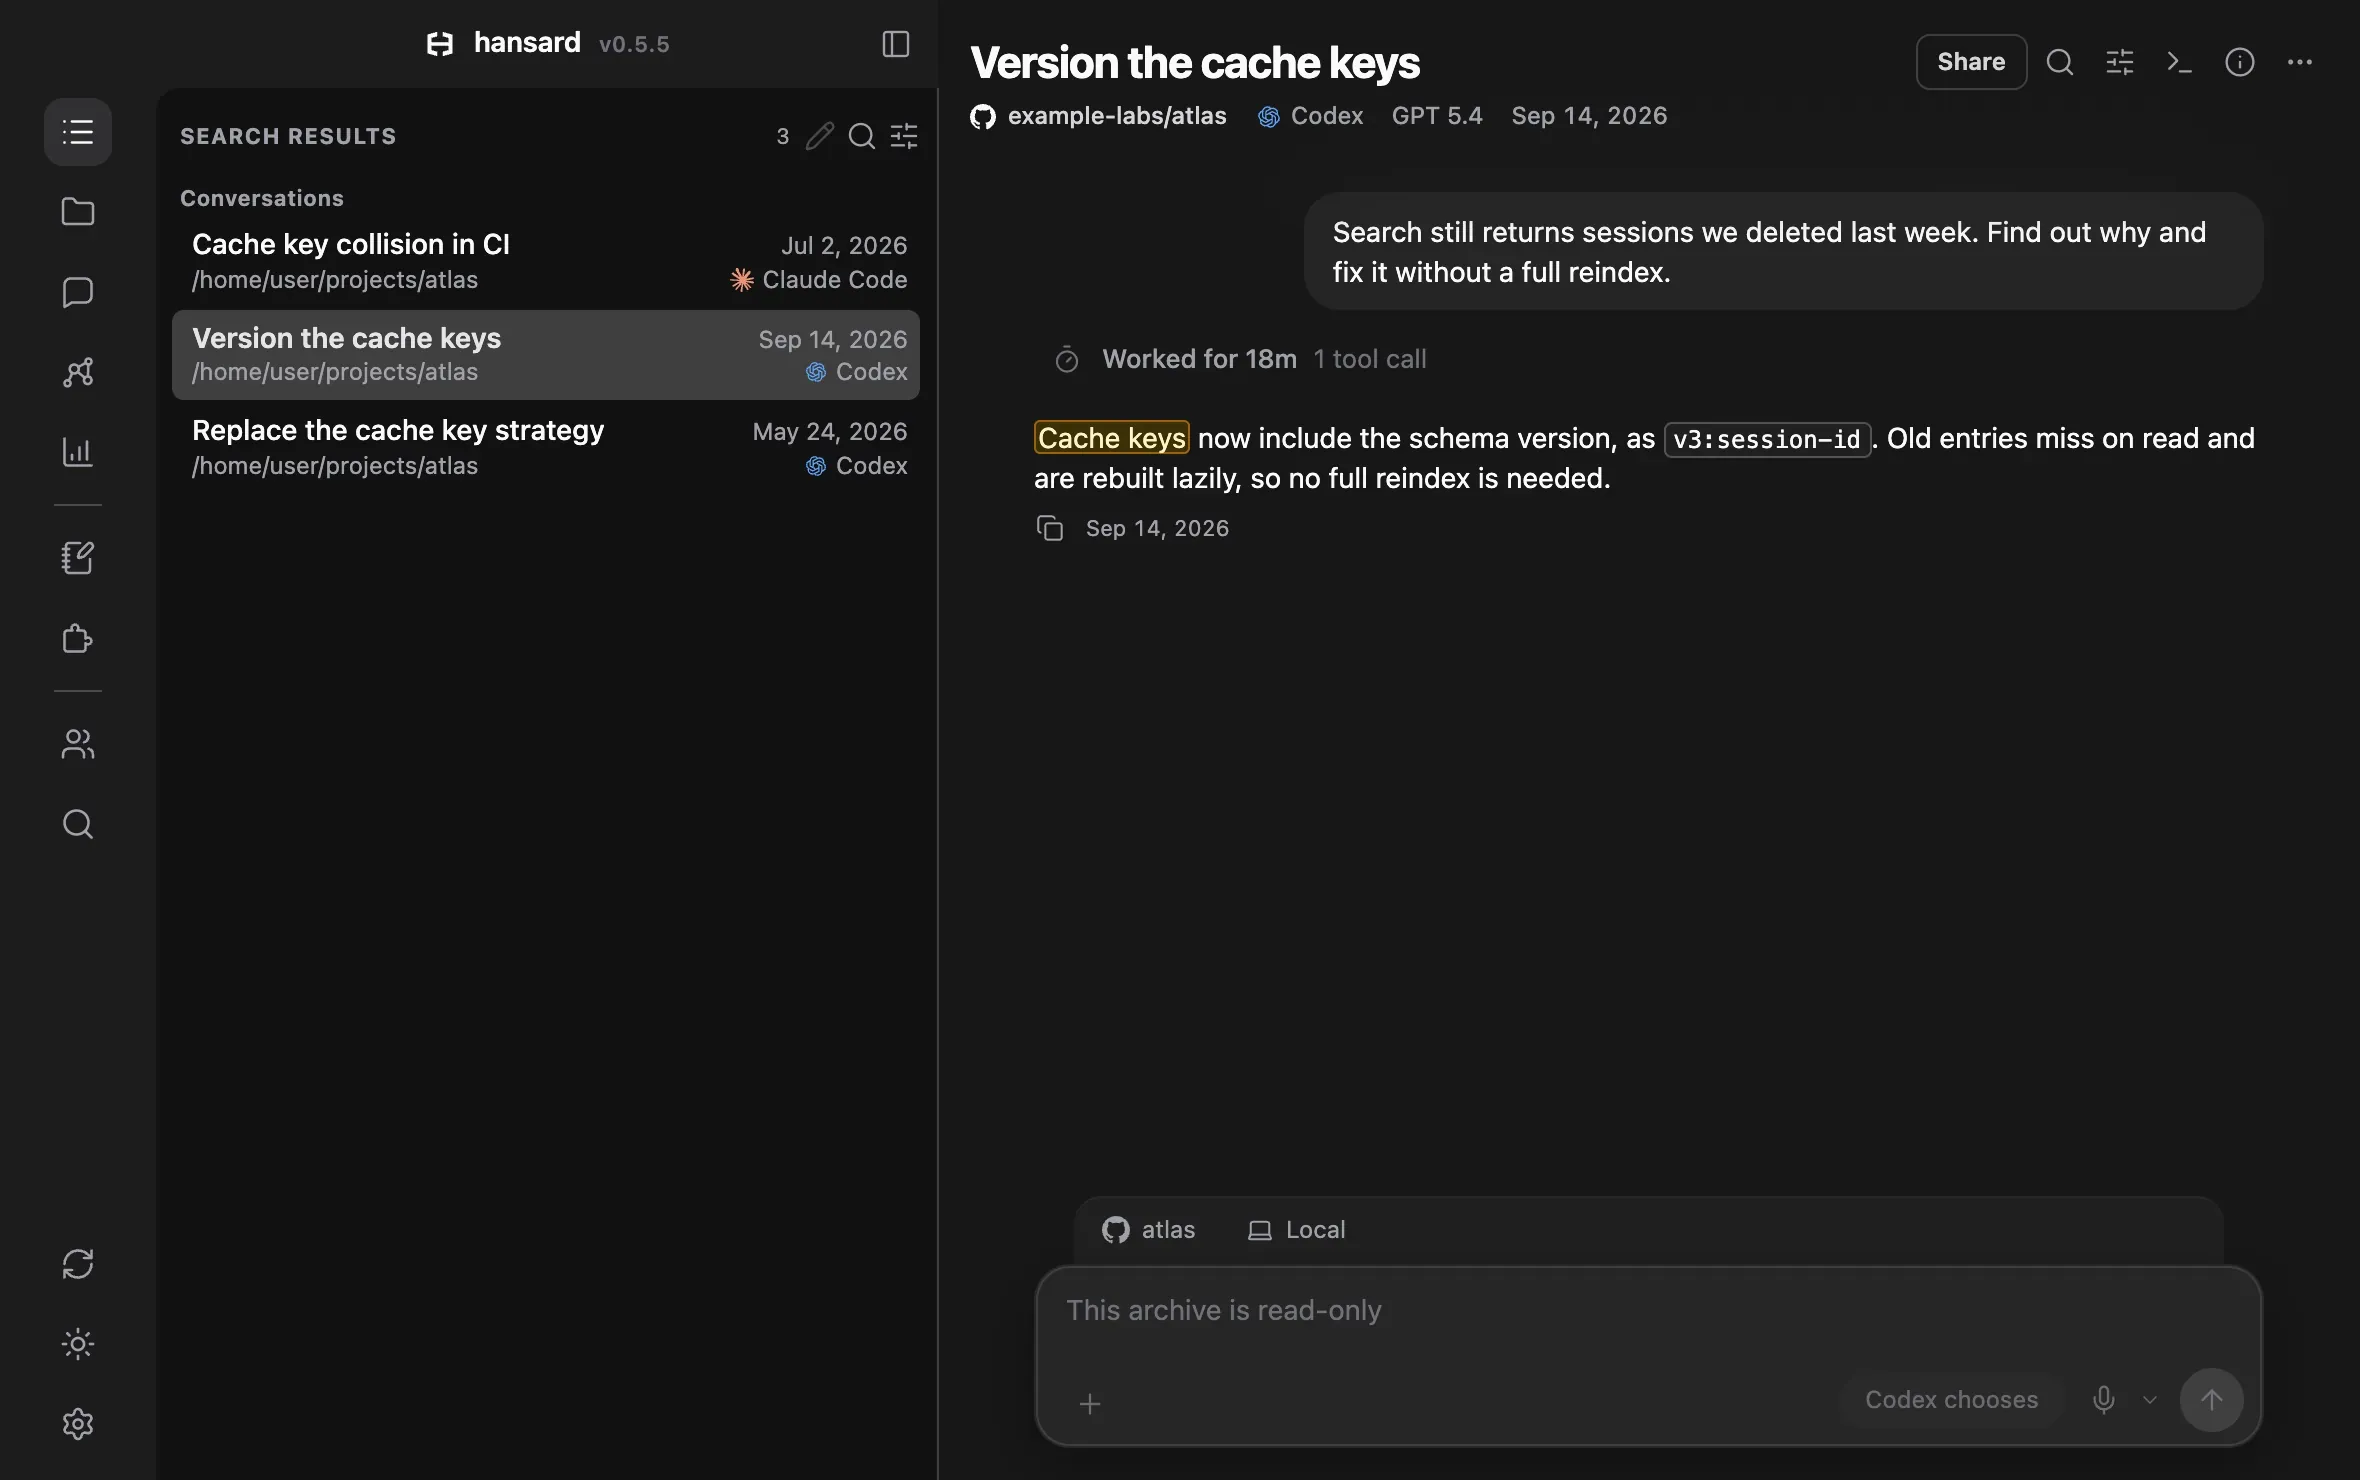Open the sessions list icon in sidebar
Screen dimensions: 2360x1480
pos(78,132)
